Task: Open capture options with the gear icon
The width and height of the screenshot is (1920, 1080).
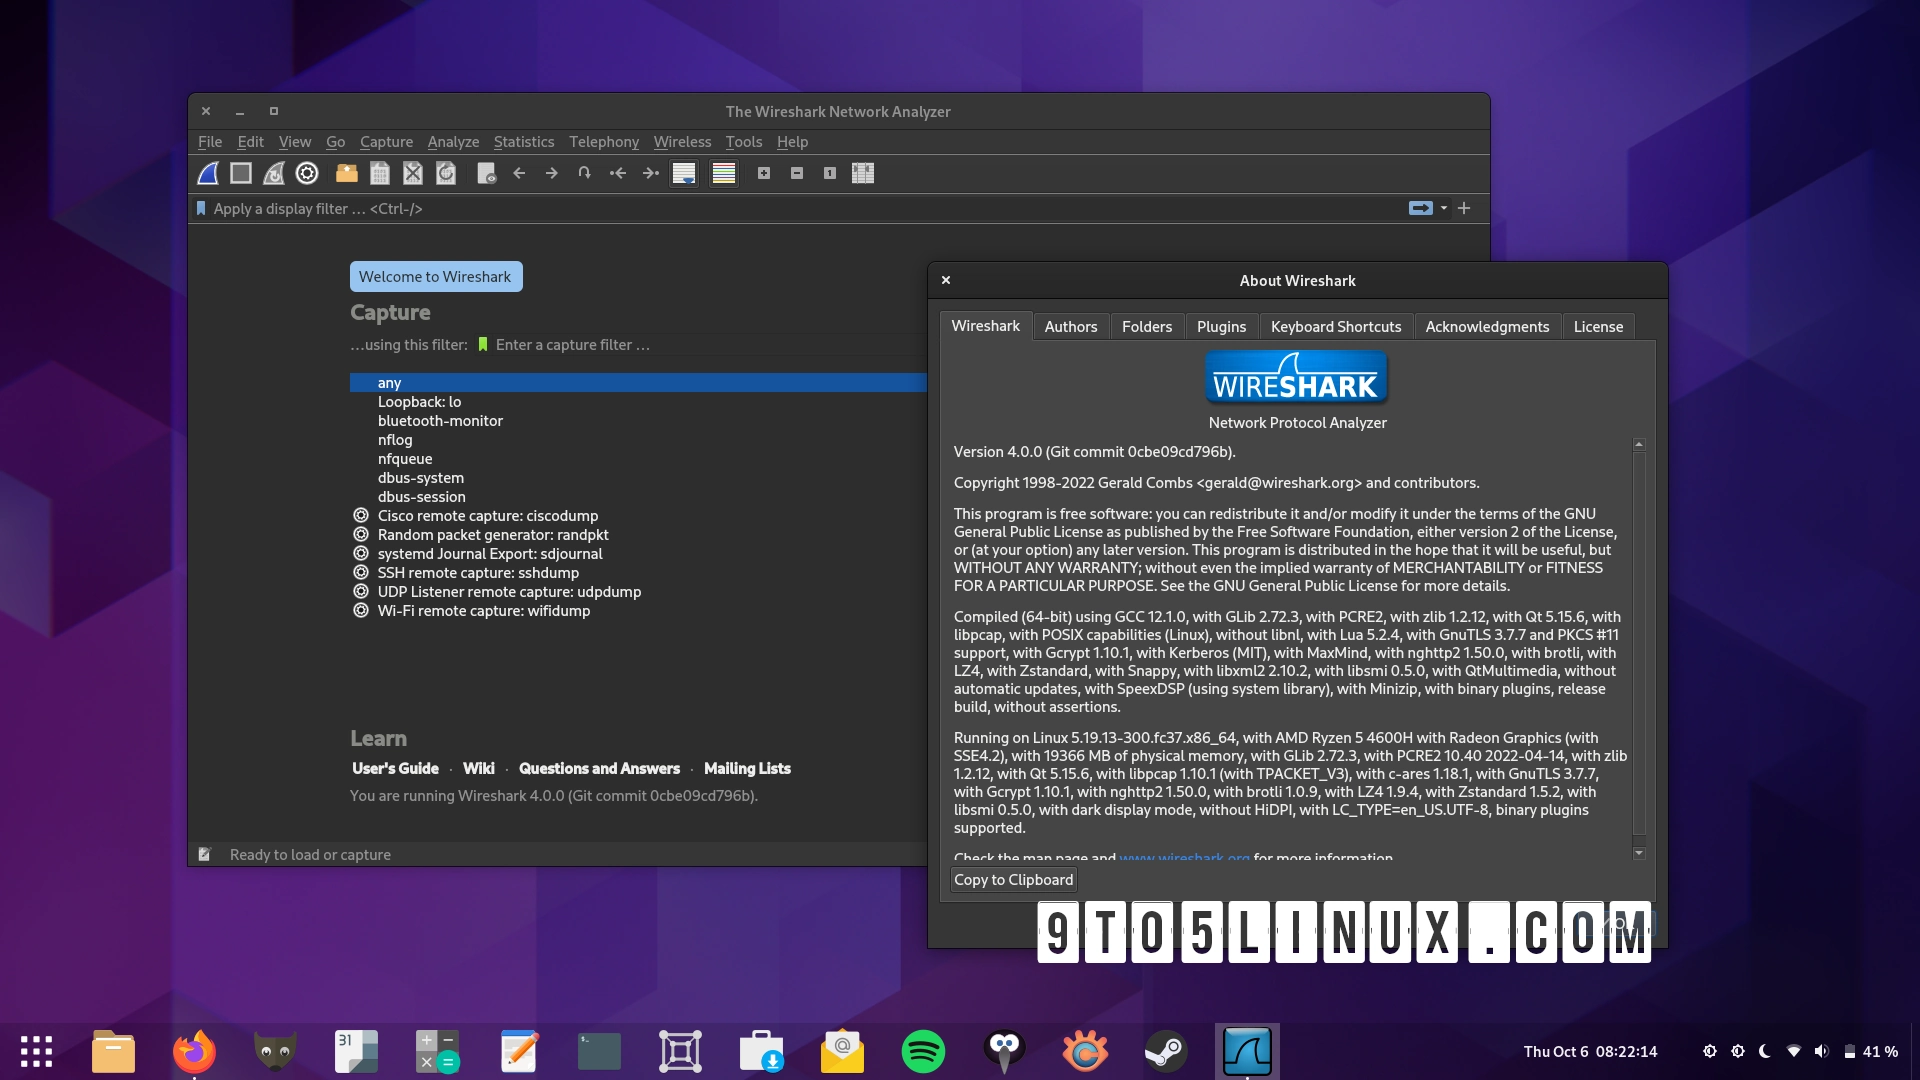Action: tap(307, 173)
